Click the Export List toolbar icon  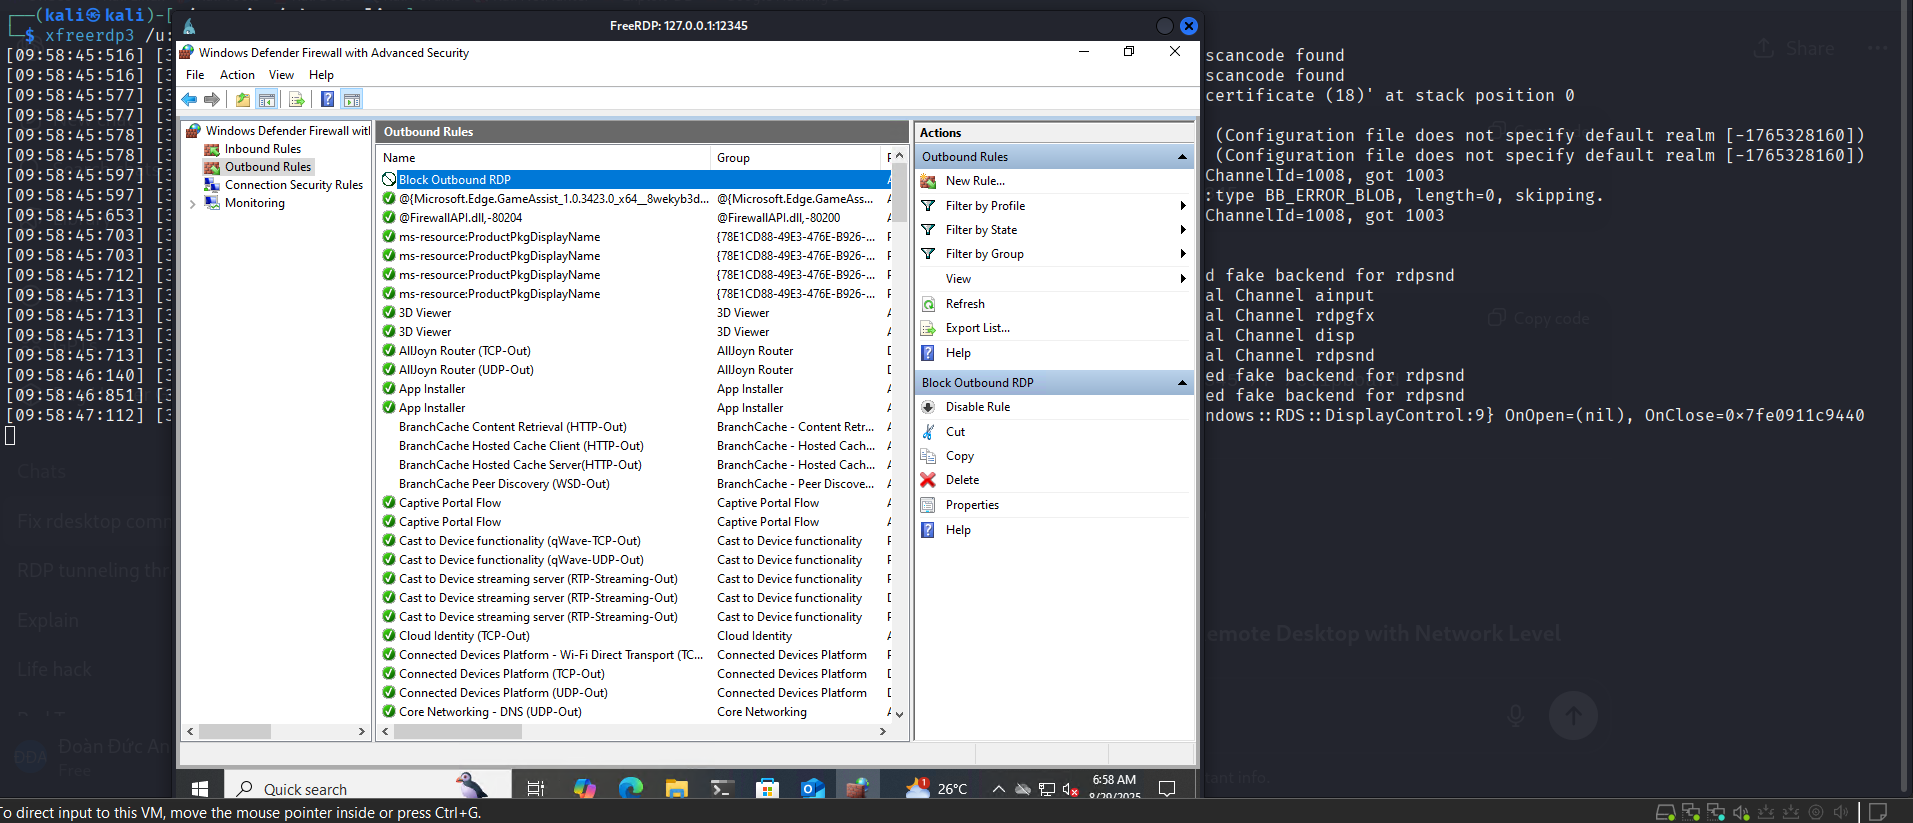[x=296, y=99]
